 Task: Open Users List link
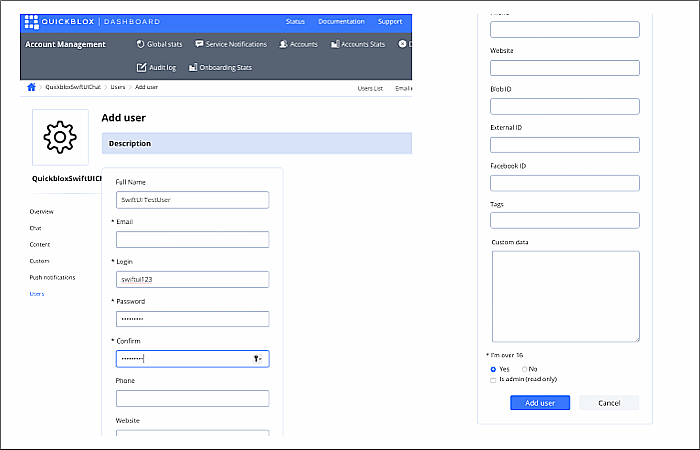(x=370, y=88)
